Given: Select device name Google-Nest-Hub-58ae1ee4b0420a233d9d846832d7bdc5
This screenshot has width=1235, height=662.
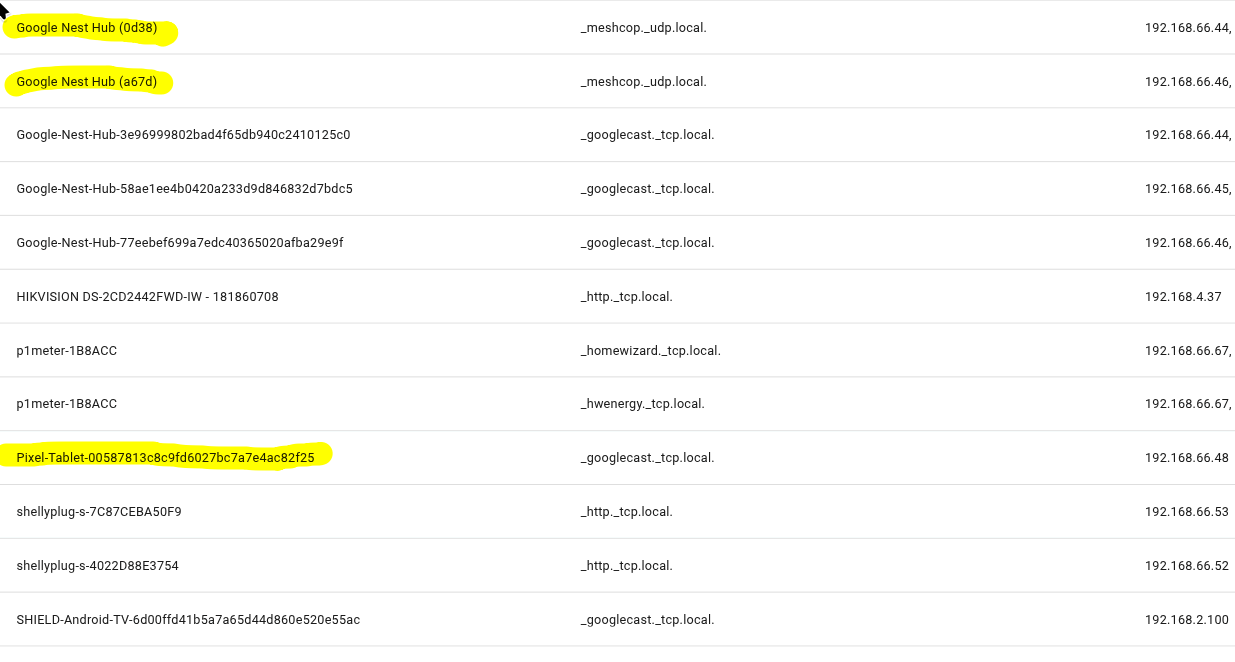Looking at the screenshot, I should click(184, 189).
